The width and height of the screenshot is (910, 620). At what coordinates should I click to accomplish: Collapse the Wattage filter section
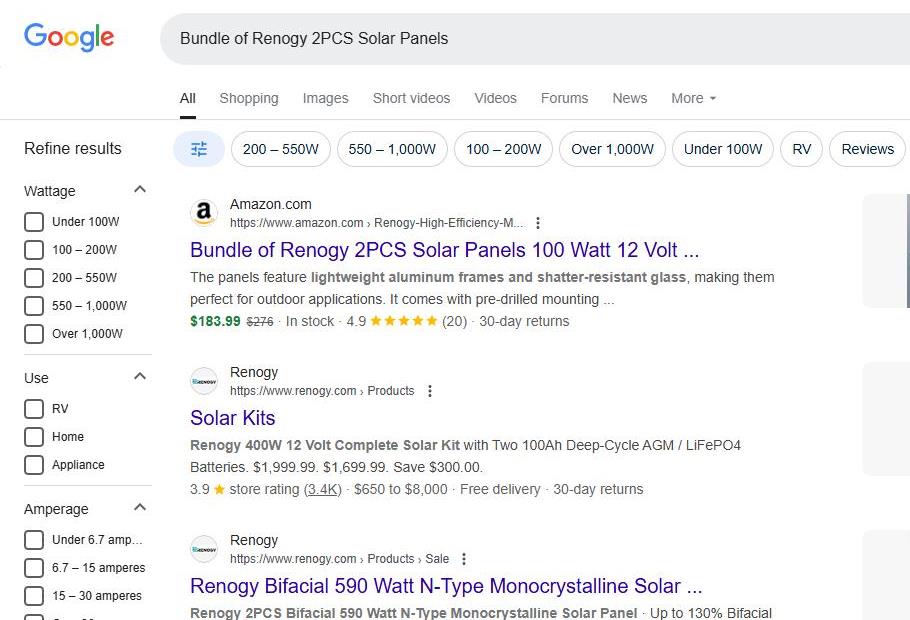coord(140,189)
